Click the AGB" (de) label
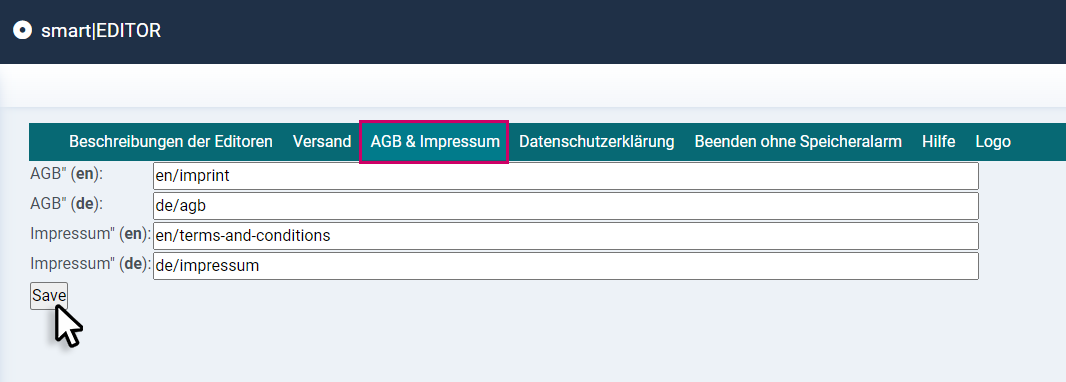This screenshot has width=1066, height=382. pyautogui.click(x=67, y=204)
